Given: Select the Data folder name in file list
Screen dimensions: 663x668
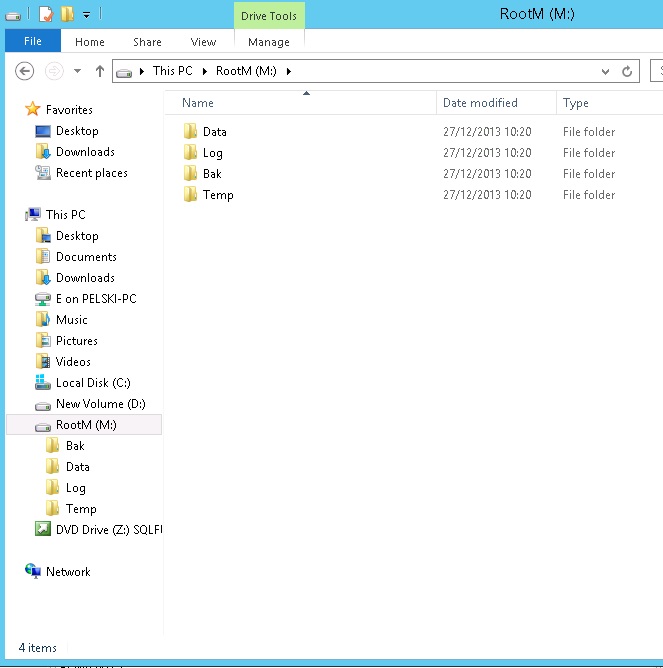Looking at the screenshot, I should coord(215,132).
